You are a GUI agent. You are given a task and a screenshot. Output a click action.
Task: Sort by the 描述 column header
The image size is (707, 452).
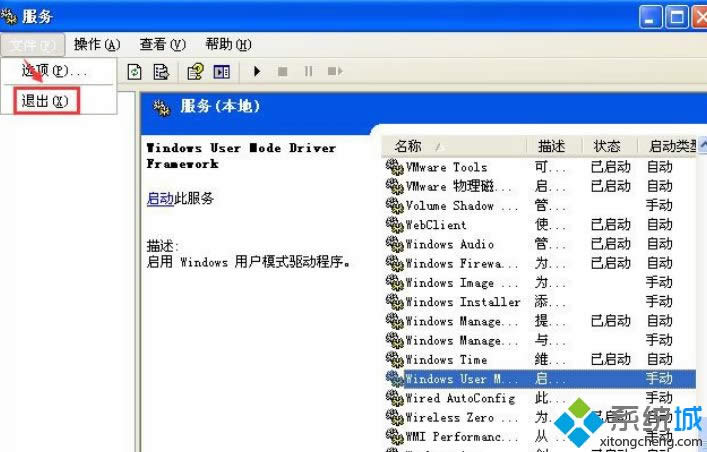[552, 146]
